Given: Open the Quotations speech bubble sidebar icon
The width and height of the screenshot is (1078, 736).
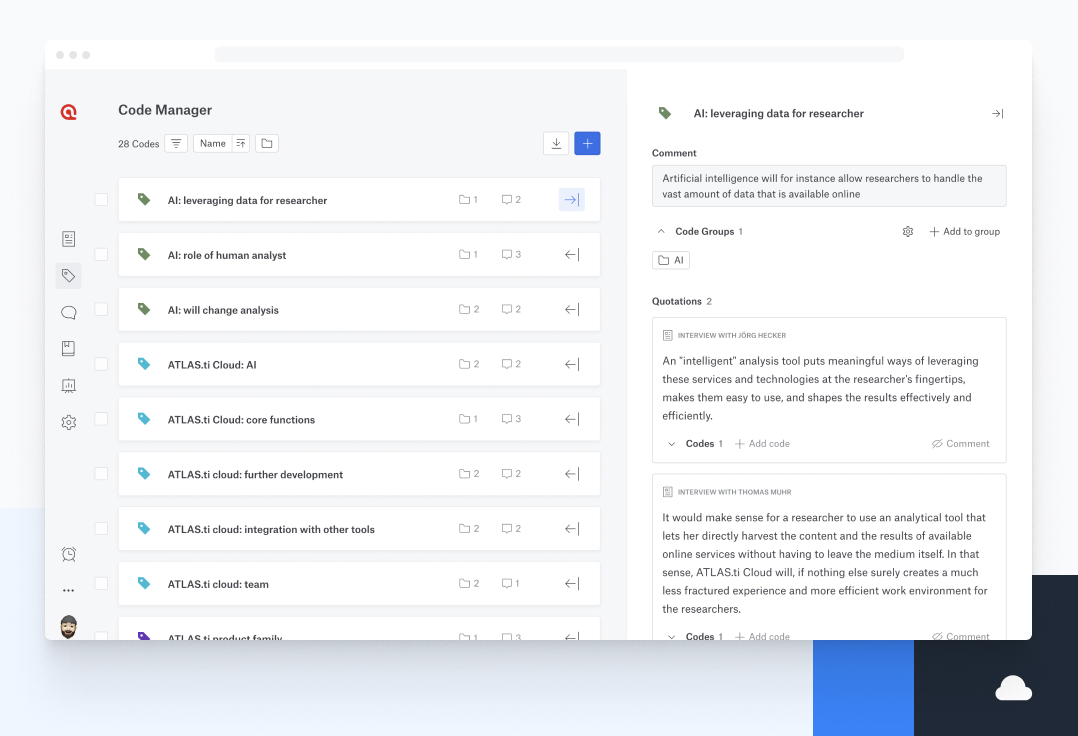Looking at the screenshot, I should point(68,312).
